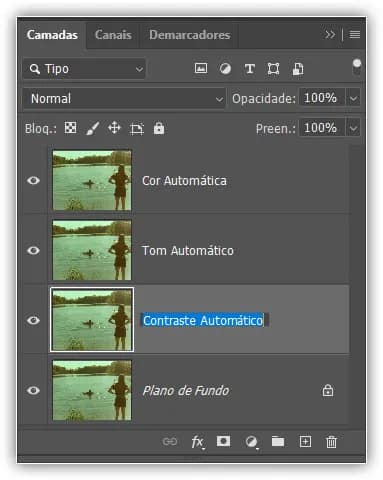Switch to the Canais tab
The width and height of the screenshot is (383, 480).
[x=113, y=35]
